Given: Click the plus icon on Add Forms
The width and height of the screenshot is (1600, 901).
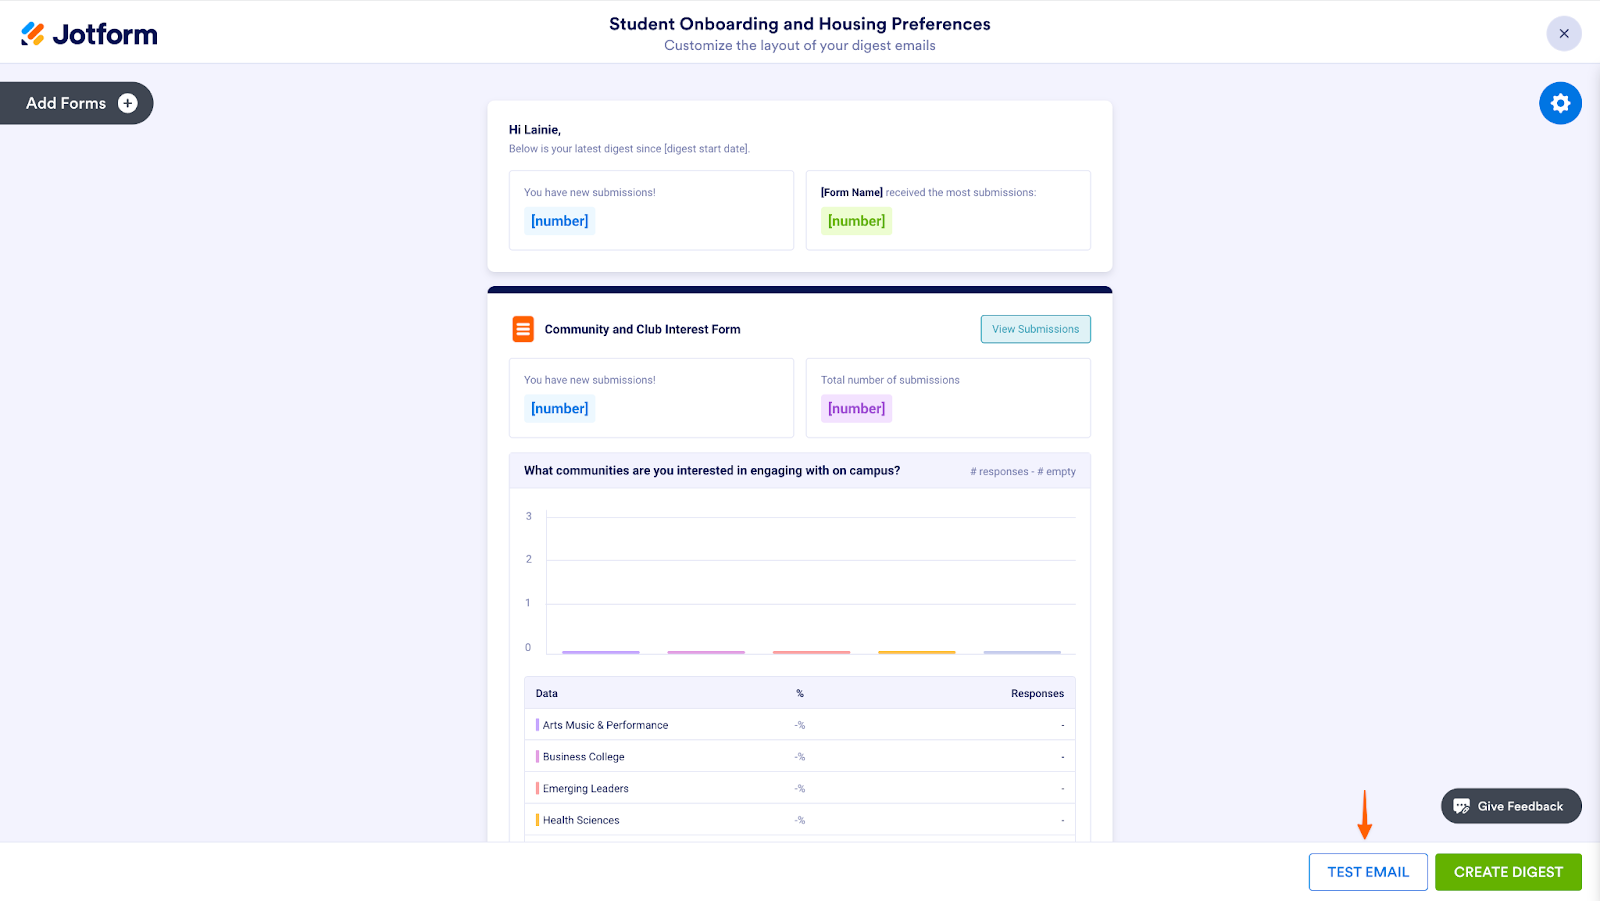Looking at the screenshot, I should coord(128,103).
